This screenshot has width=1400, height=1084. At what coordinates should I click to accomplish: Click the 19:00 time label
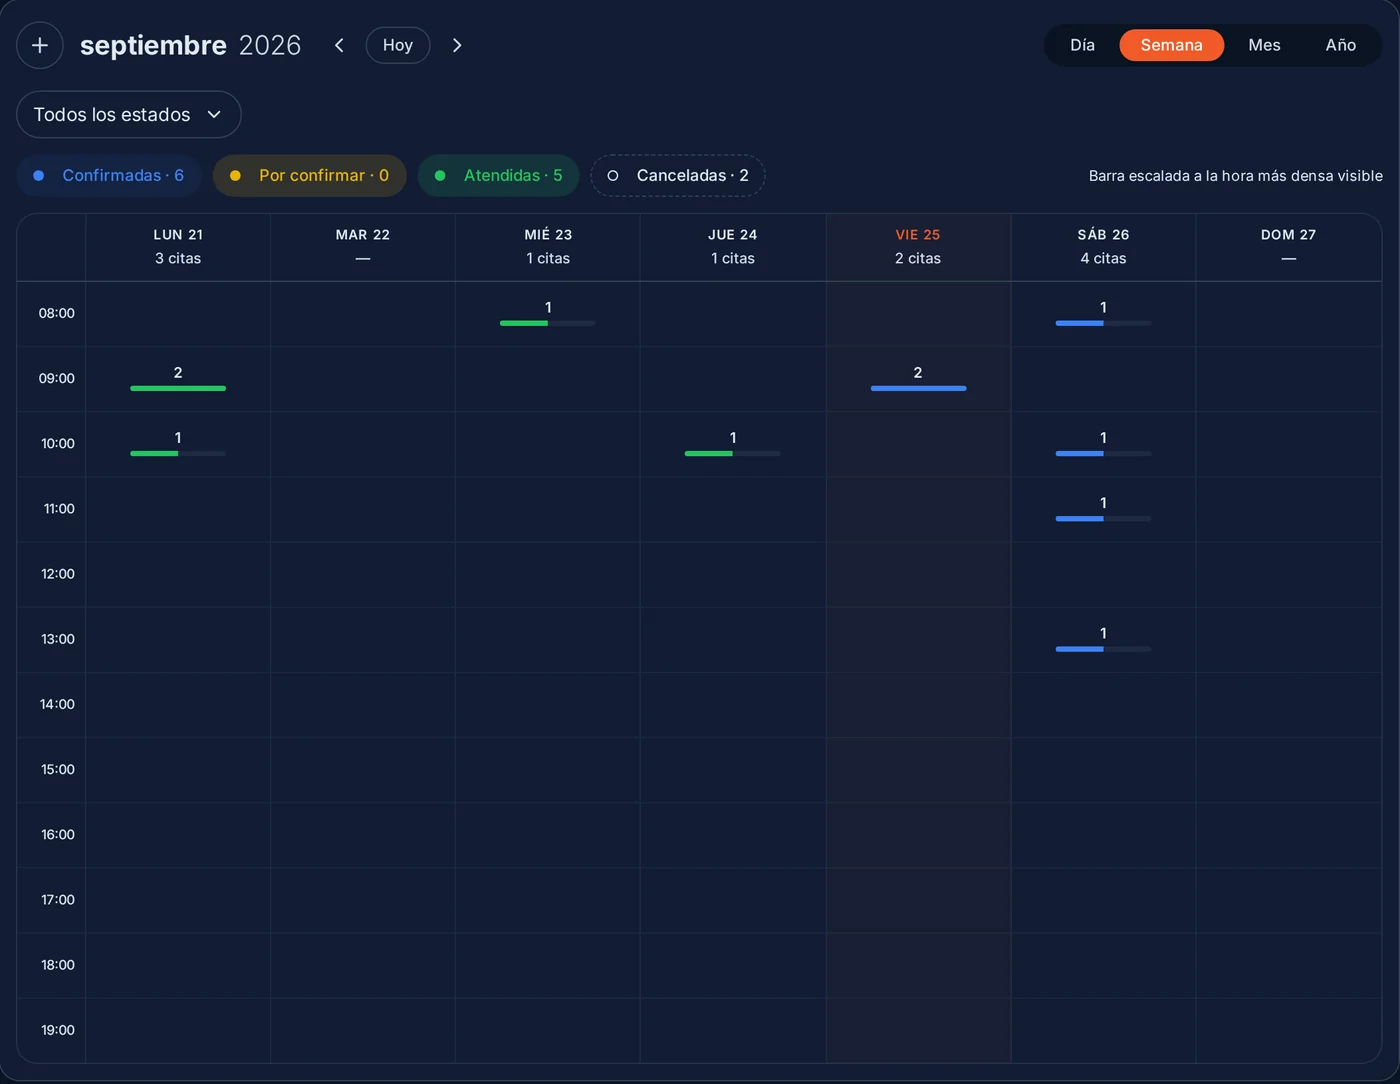tap(58, 1030)
